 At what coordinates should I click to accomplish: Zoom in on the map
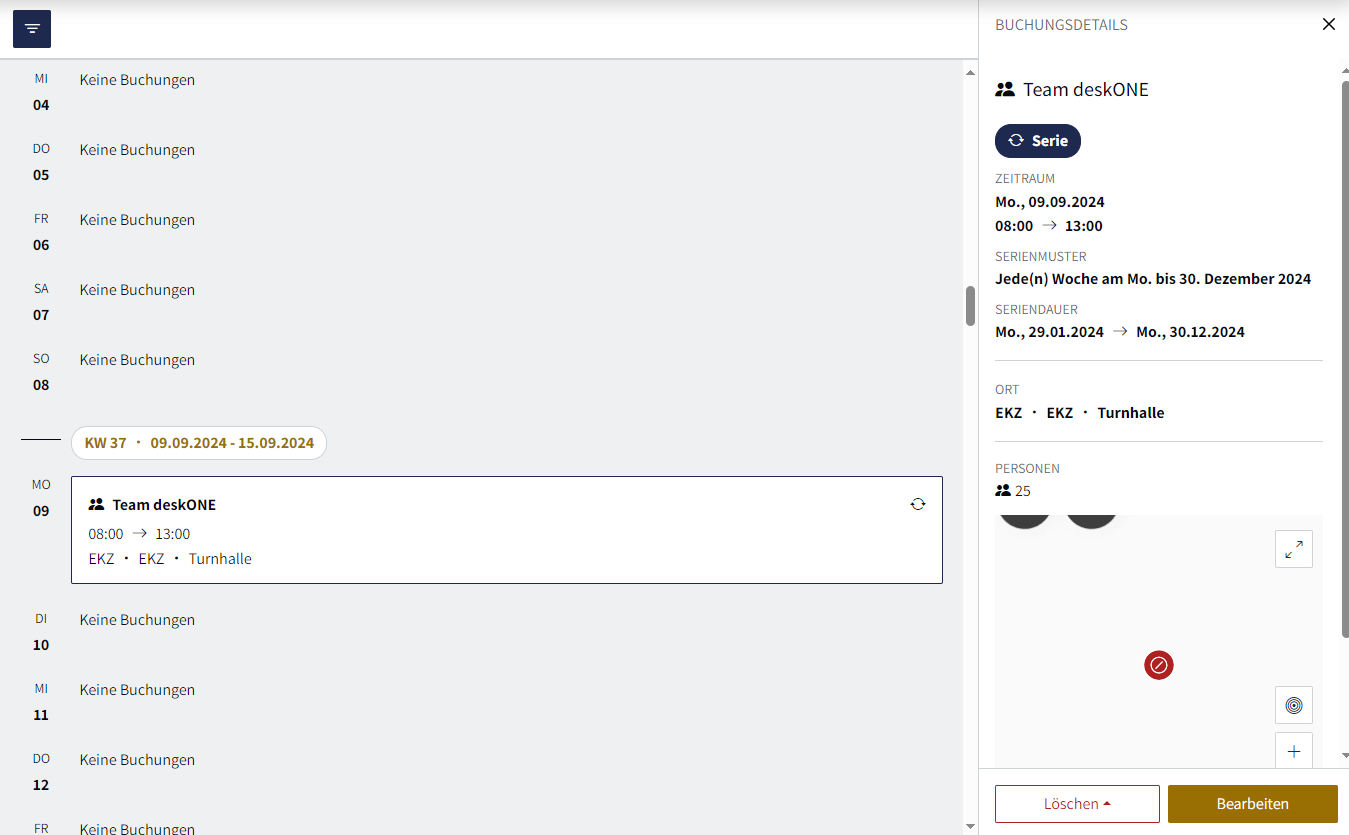point(1294,751)
